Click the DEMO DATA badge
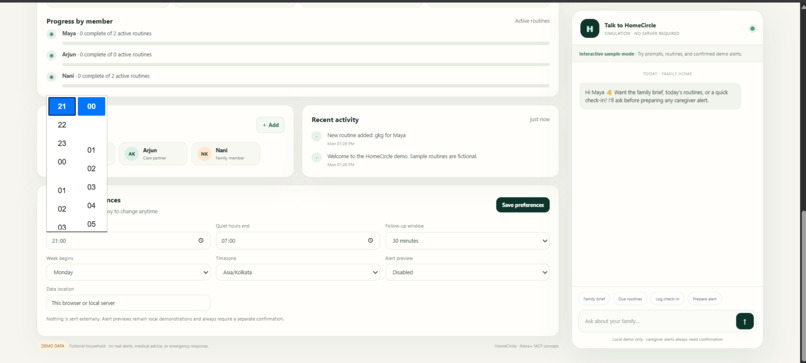 click(52, 346)
